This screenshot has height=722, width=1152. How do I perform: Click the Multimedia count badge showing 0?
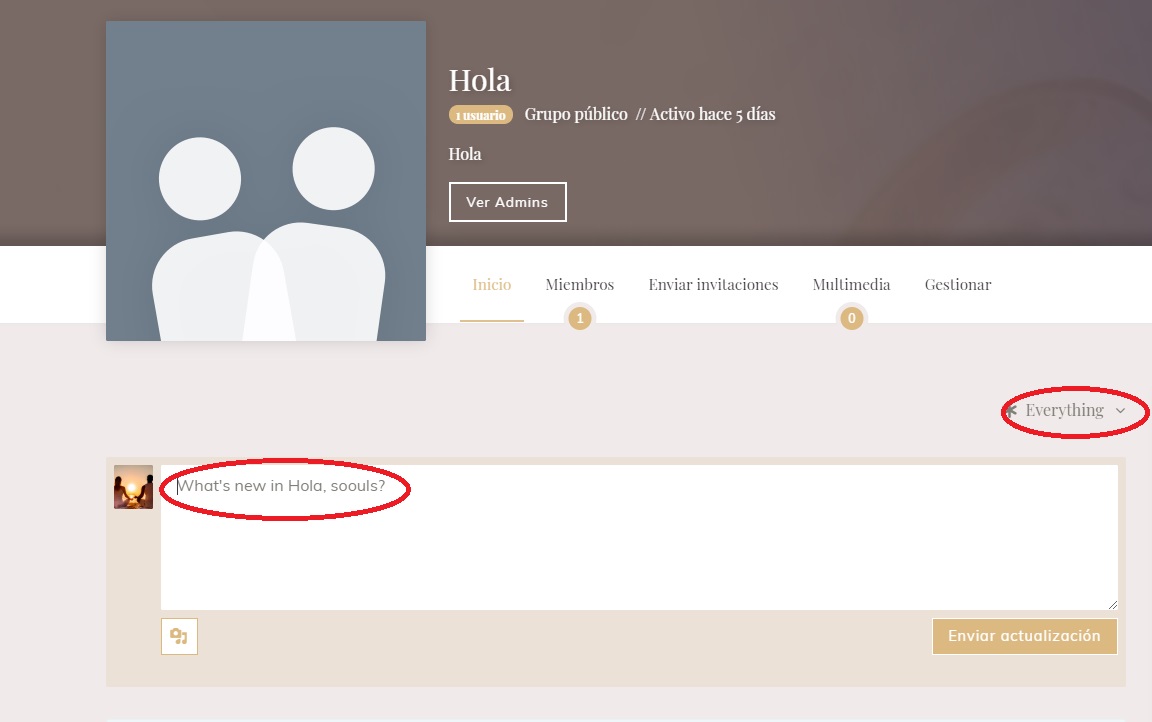852,318
